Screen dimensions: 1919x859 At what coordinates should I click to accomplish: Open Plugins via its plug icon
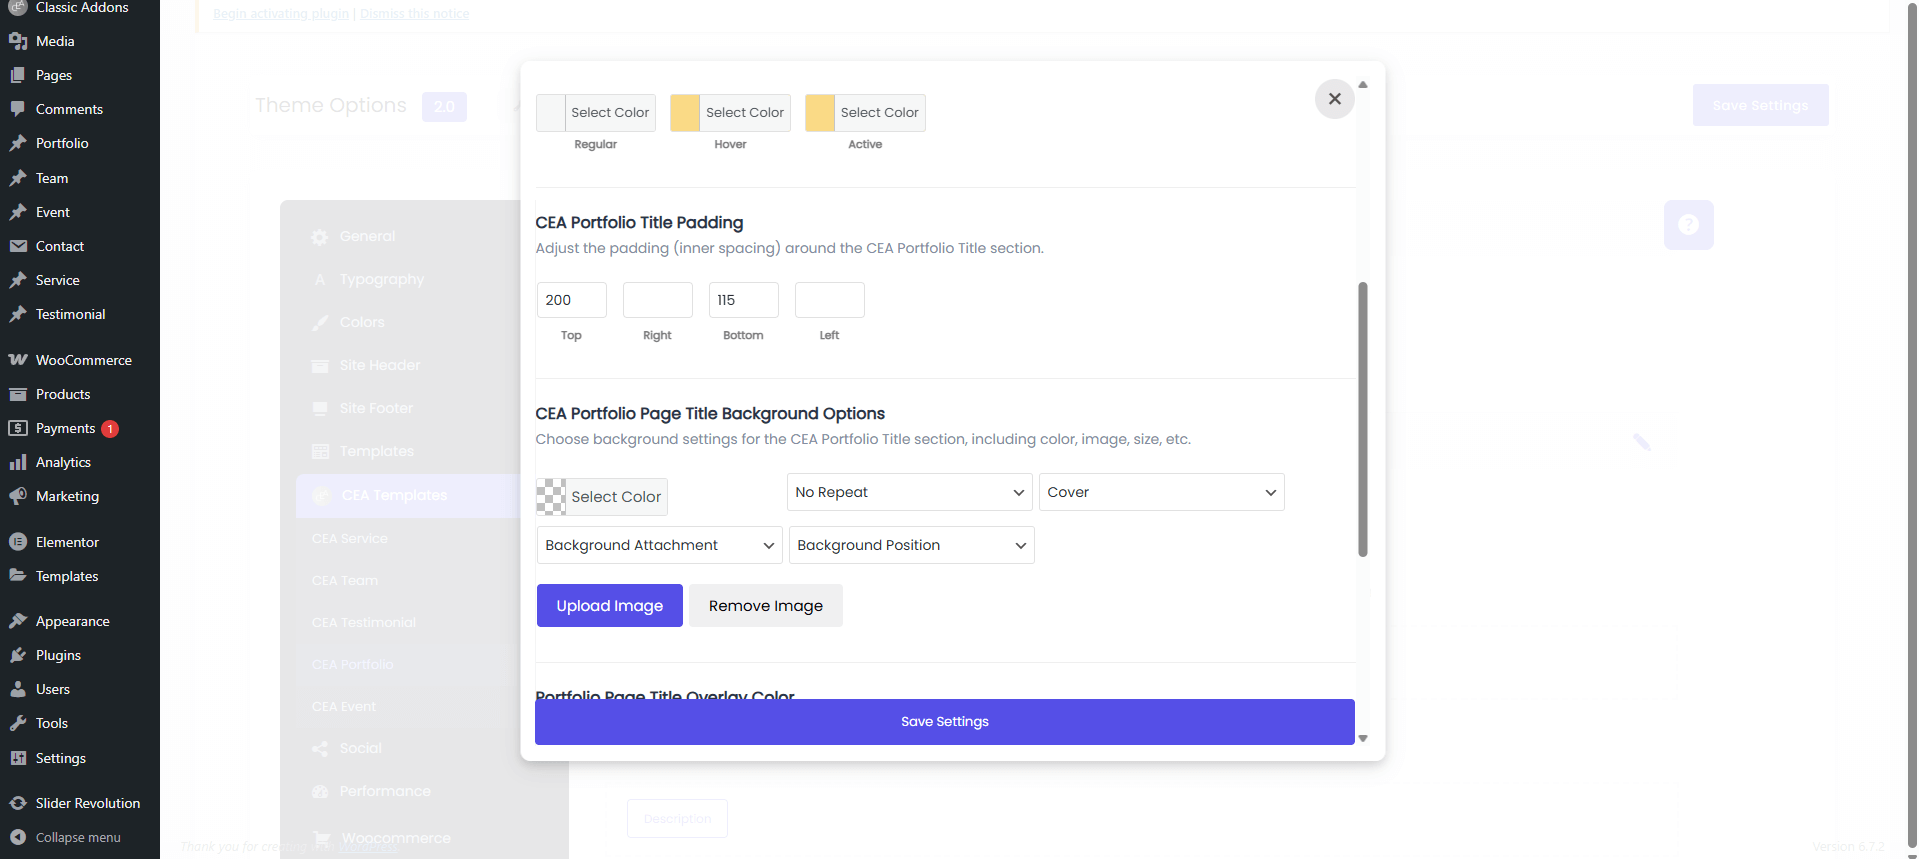pyautogui.click(x=18, y=655)
